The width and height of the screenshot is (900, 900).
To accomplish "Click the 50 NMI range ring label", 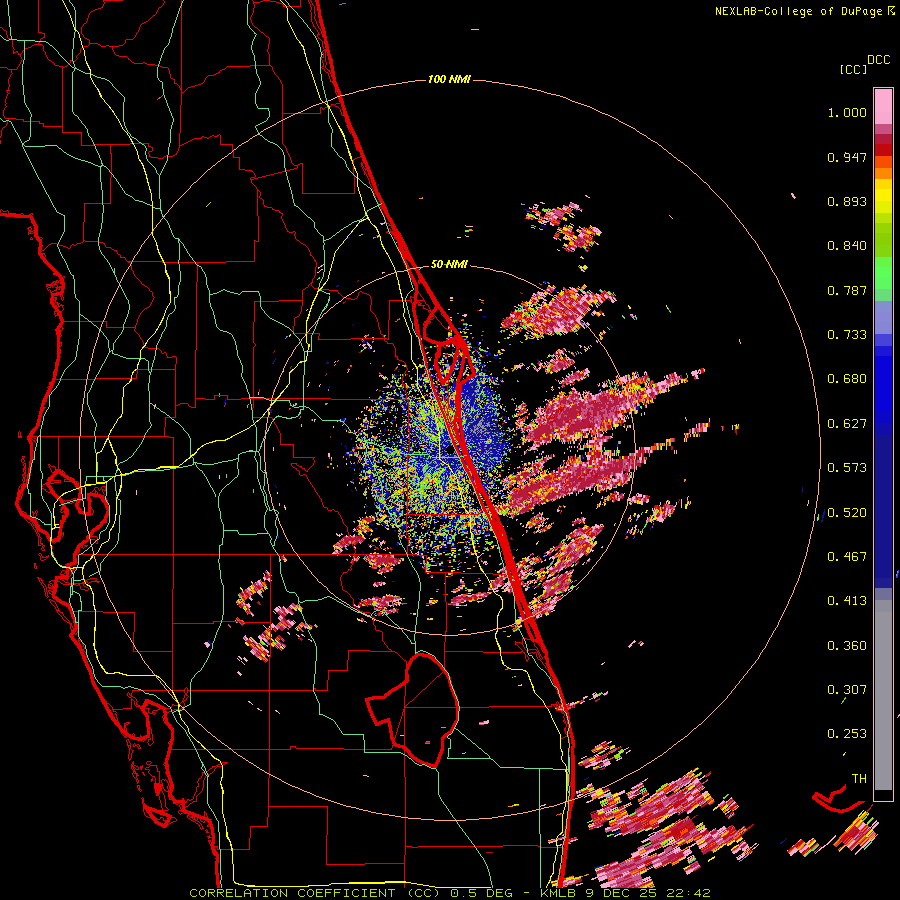I will click(x=449, y=264).
